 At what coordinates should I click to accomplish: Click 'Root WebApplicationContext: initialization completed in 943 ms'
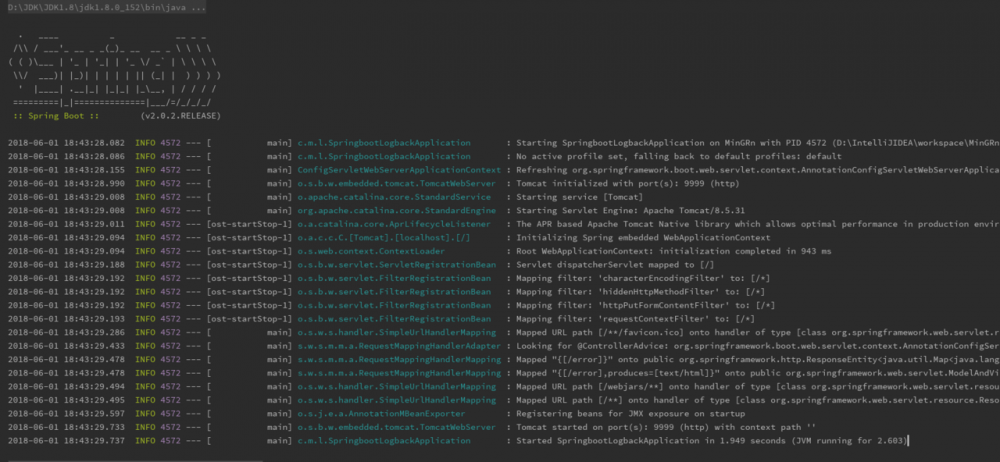pos(673,251)
